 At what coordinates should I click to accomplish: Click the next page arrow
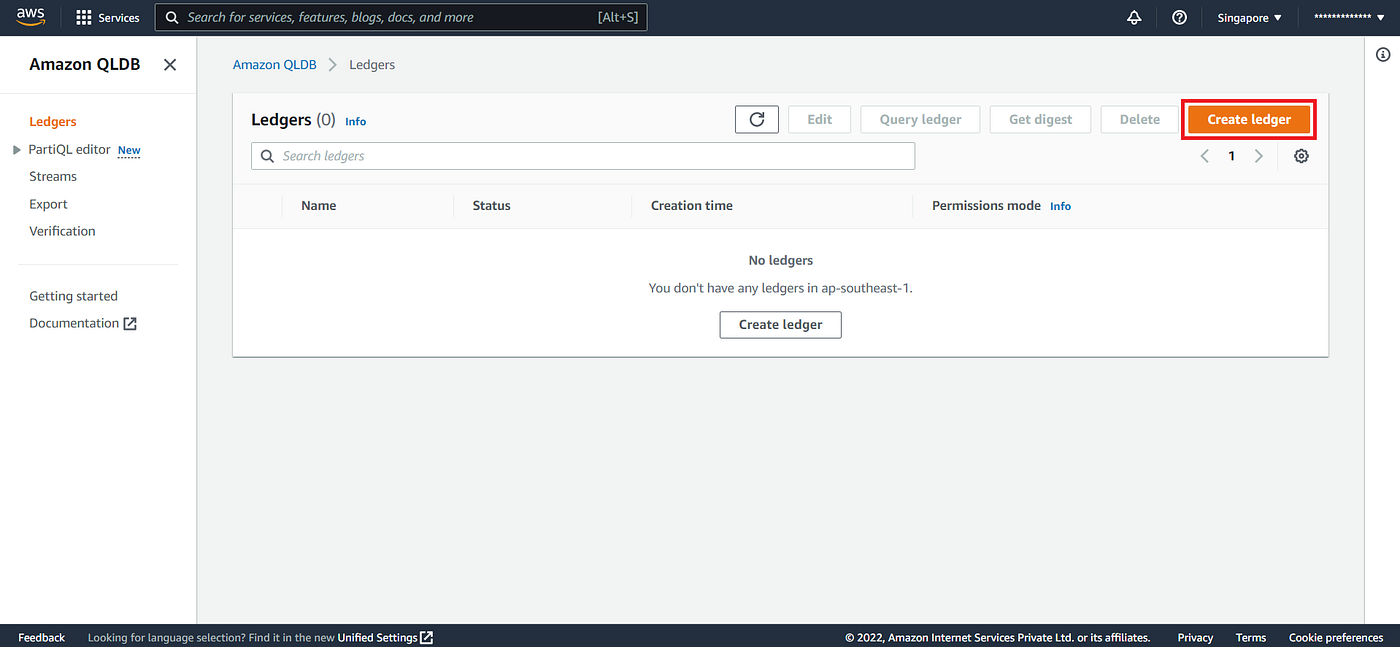[1259, 155]
